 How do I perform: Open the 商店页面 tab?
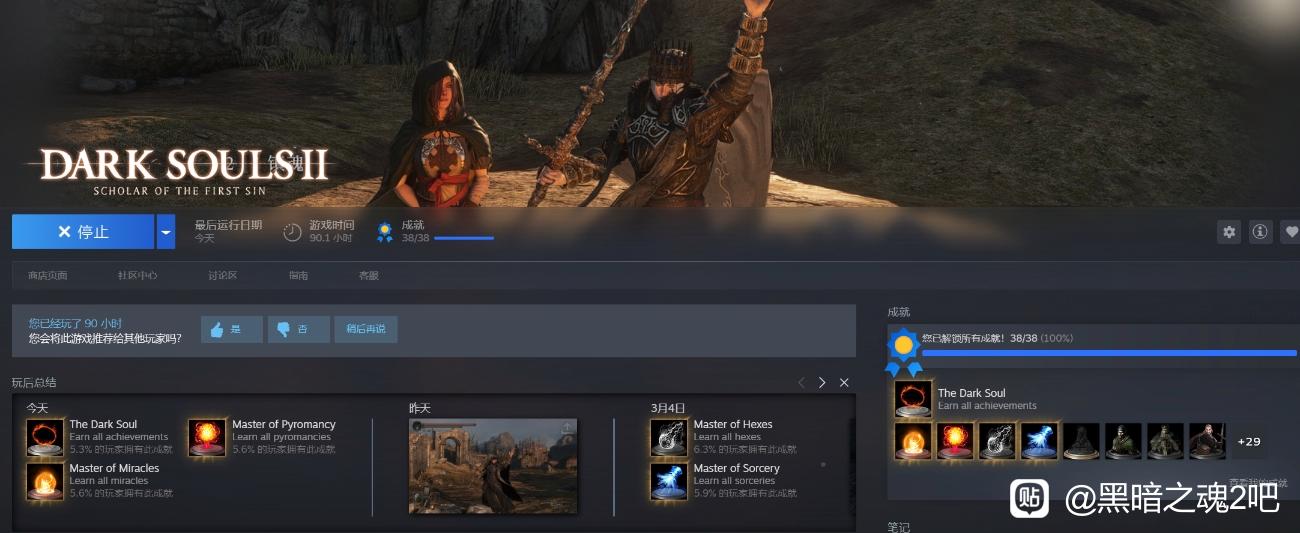coord(48,276)
